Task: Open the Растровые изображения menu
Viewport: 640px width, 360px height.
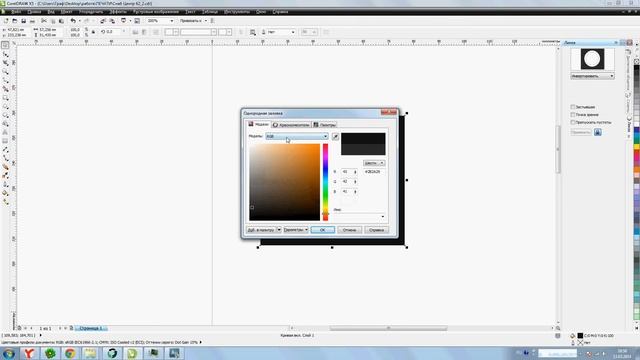Action: (156, 12)
